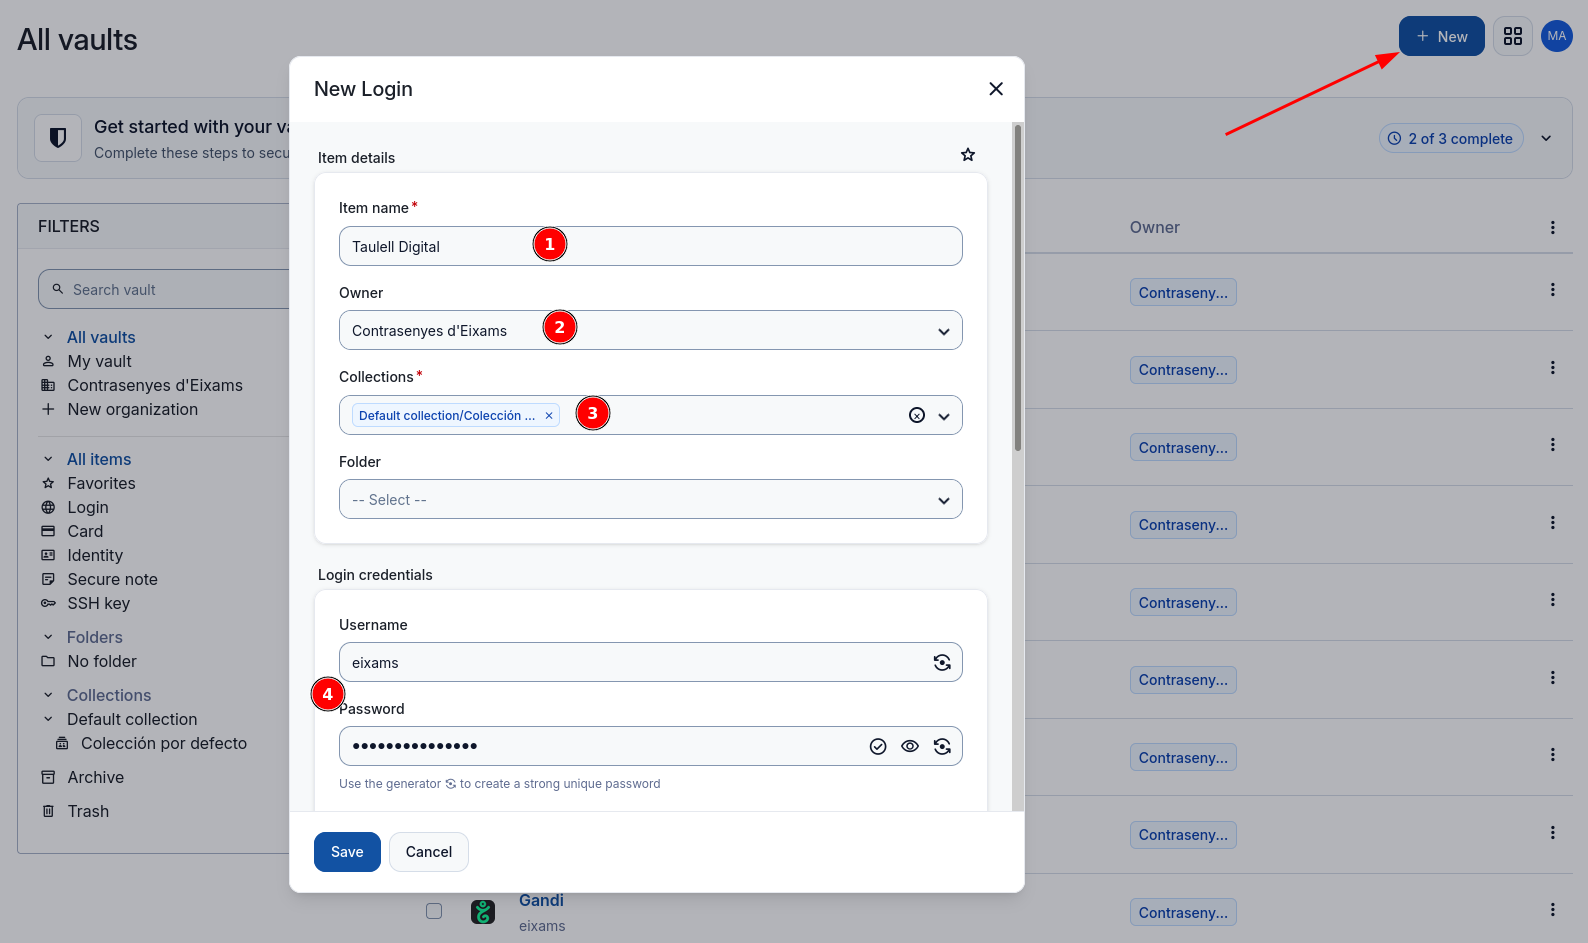Generate a new password with generator icon

click(x=942, y=747)
